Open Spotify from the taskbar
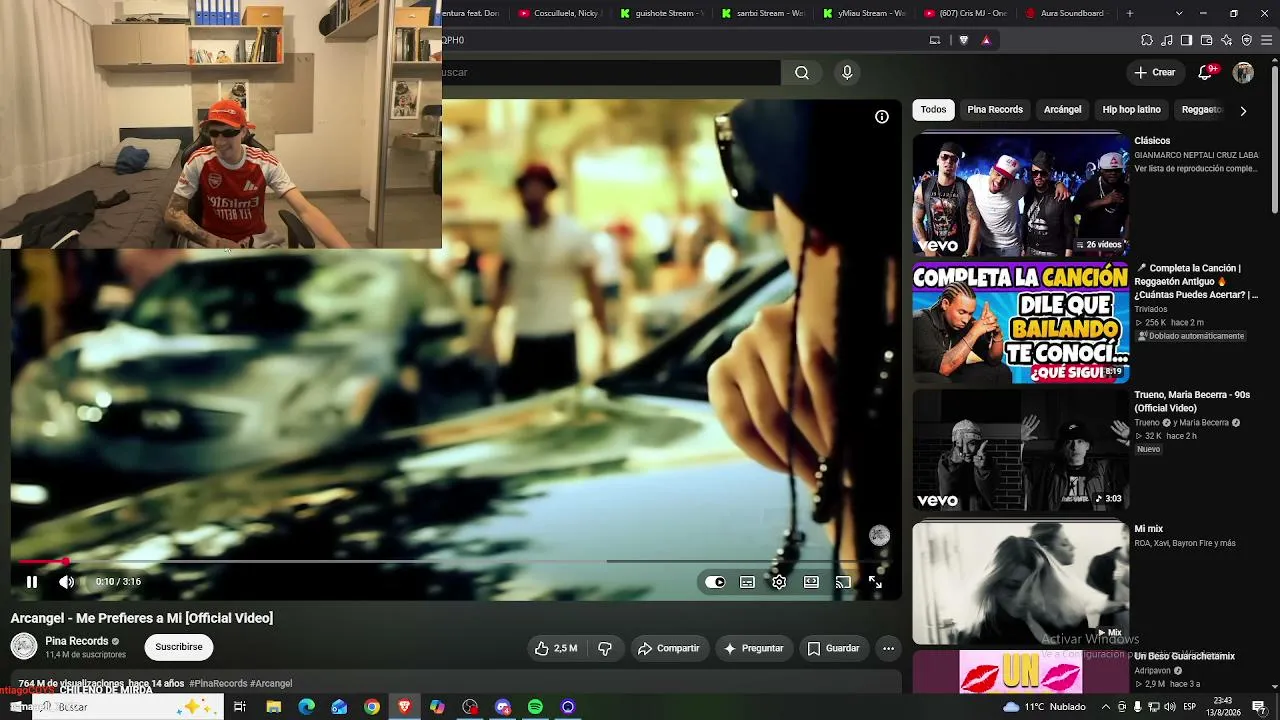 [x=535, y=707]
